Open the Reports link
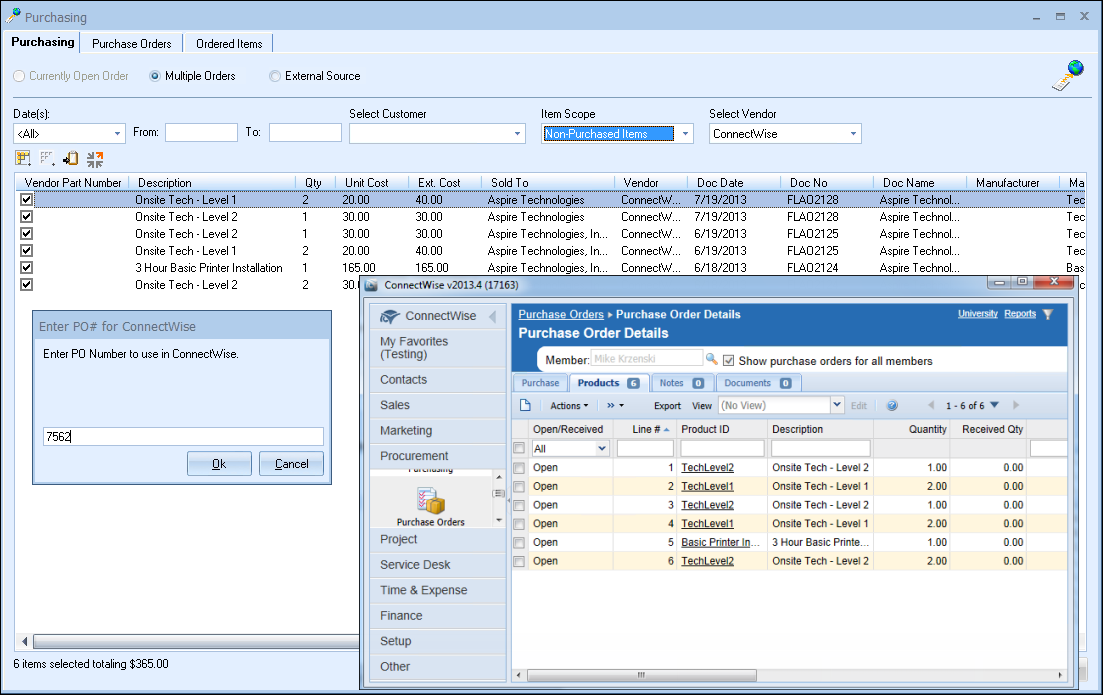 coord(1020,314)
